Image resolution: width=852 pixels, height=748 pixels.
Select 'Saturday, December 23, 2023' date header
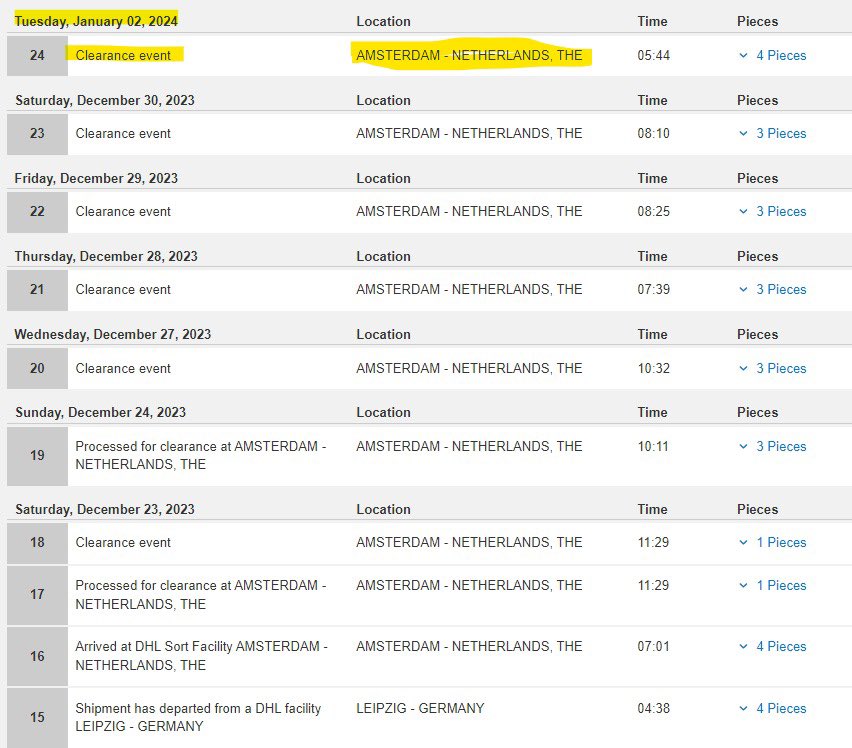105,510
